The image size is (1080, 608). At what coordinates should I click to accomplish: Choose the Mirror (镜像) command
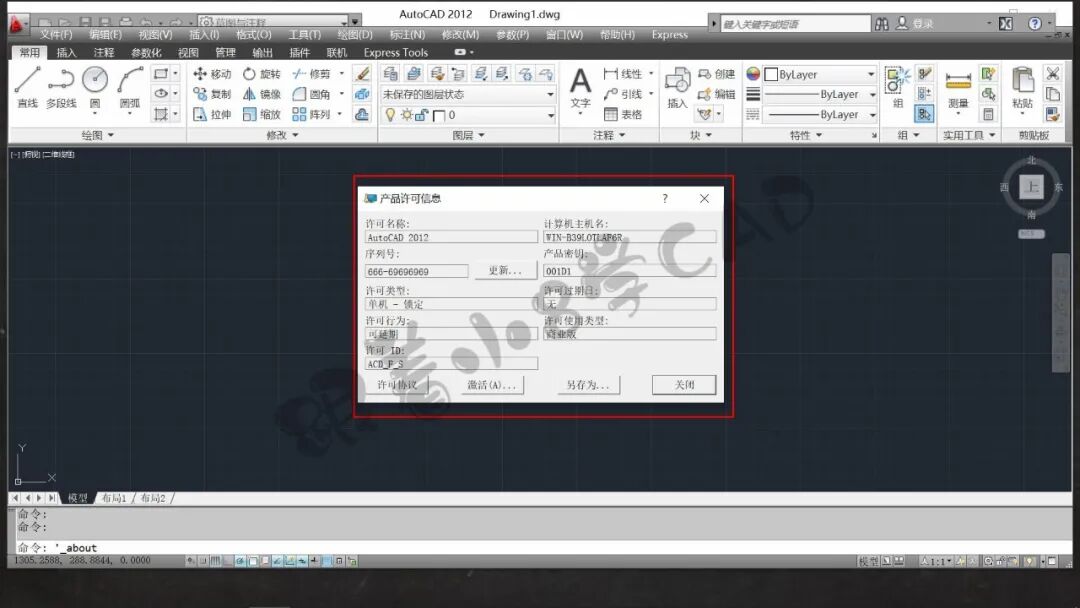pyautogui.click(x=262, y=94)
